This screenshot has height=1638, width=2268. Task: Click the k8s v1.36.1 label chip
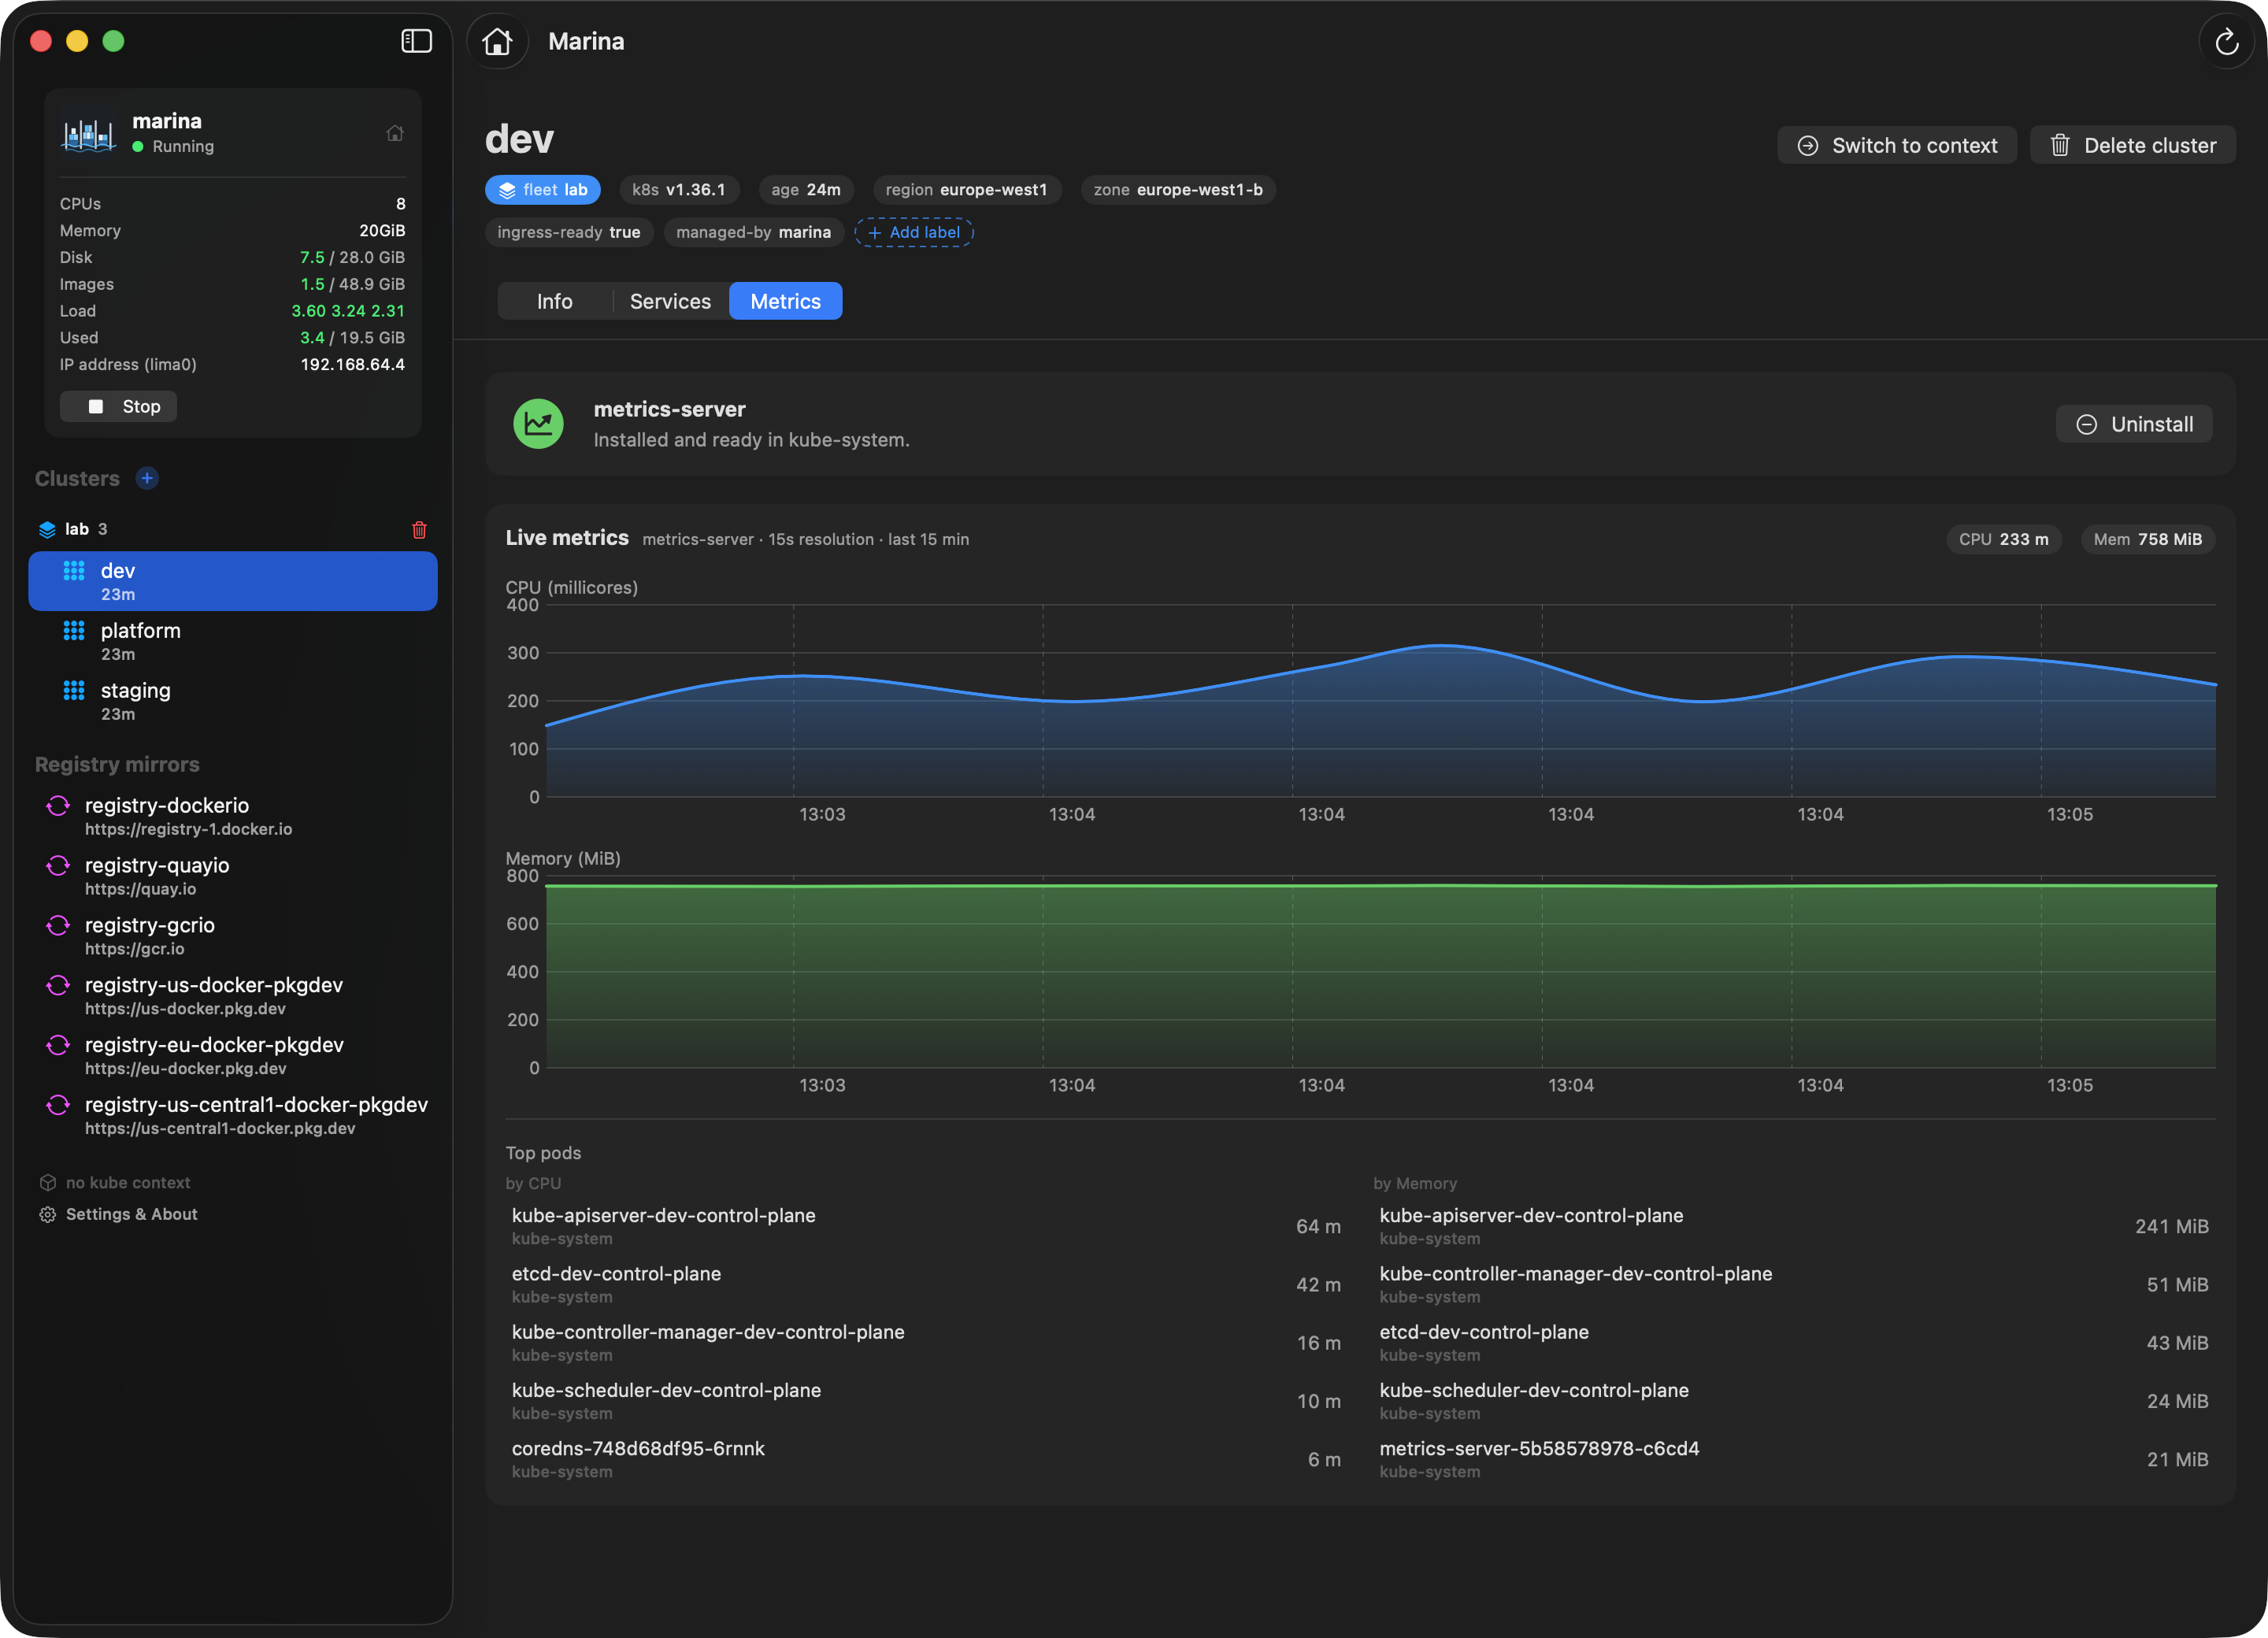tap(679, 190)
